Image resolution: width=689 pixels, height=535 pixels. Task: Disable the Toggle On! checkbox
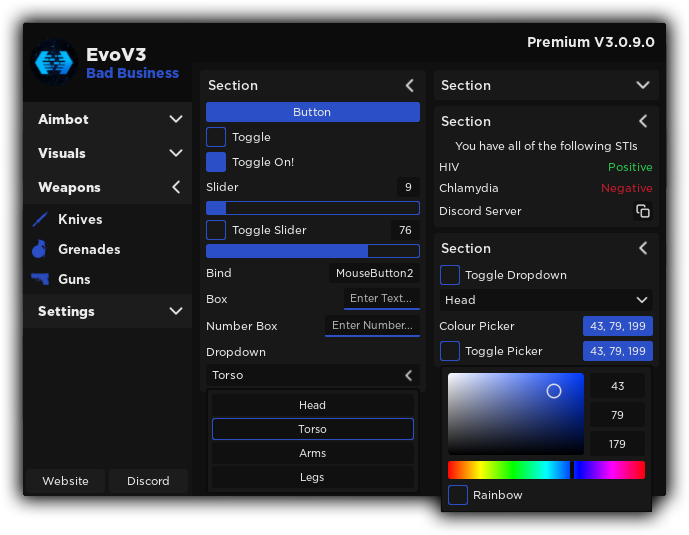coord(216,162)
